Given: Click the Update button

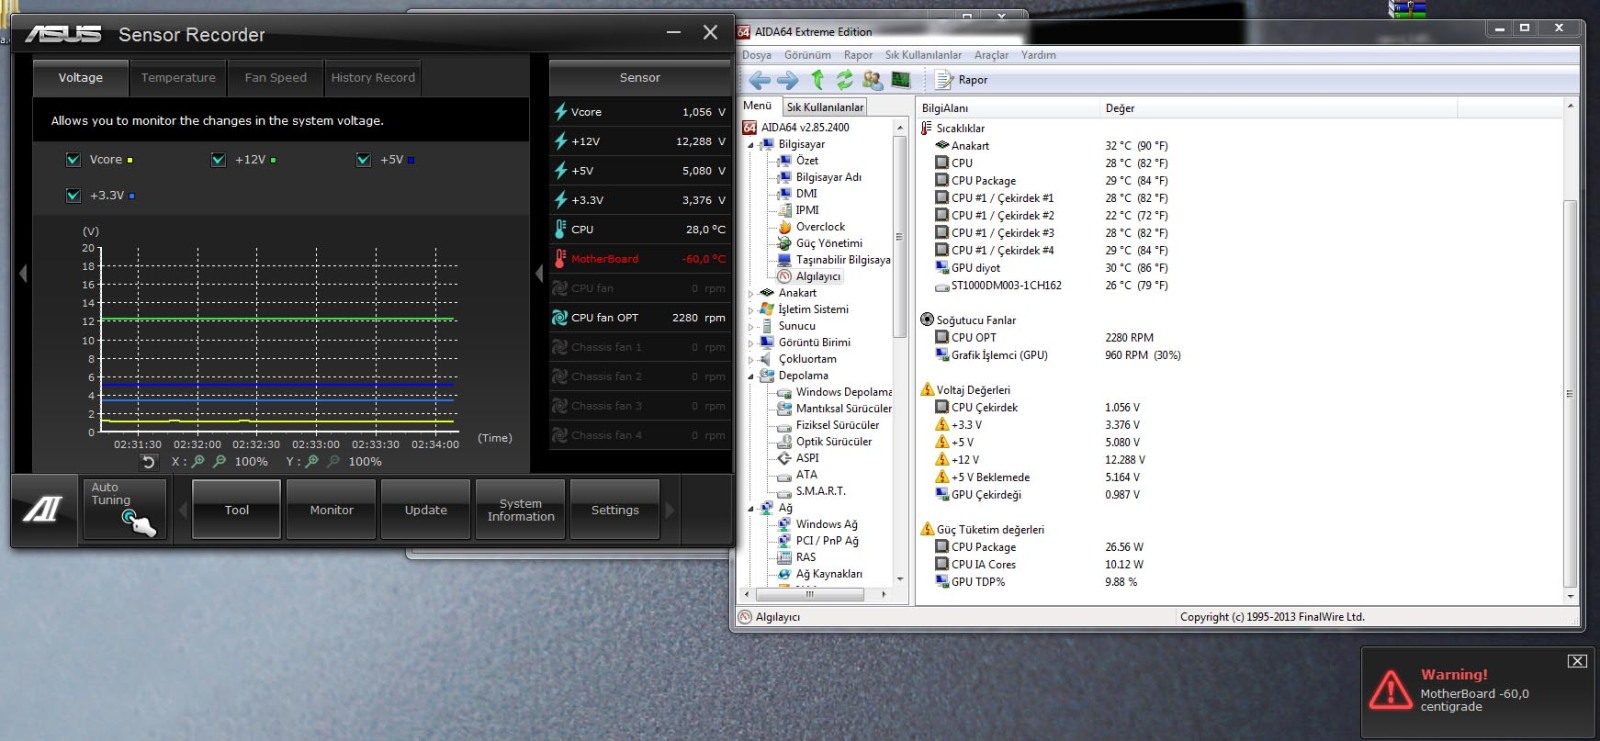Looking at the screenshot, I should (x=425, y=510).
